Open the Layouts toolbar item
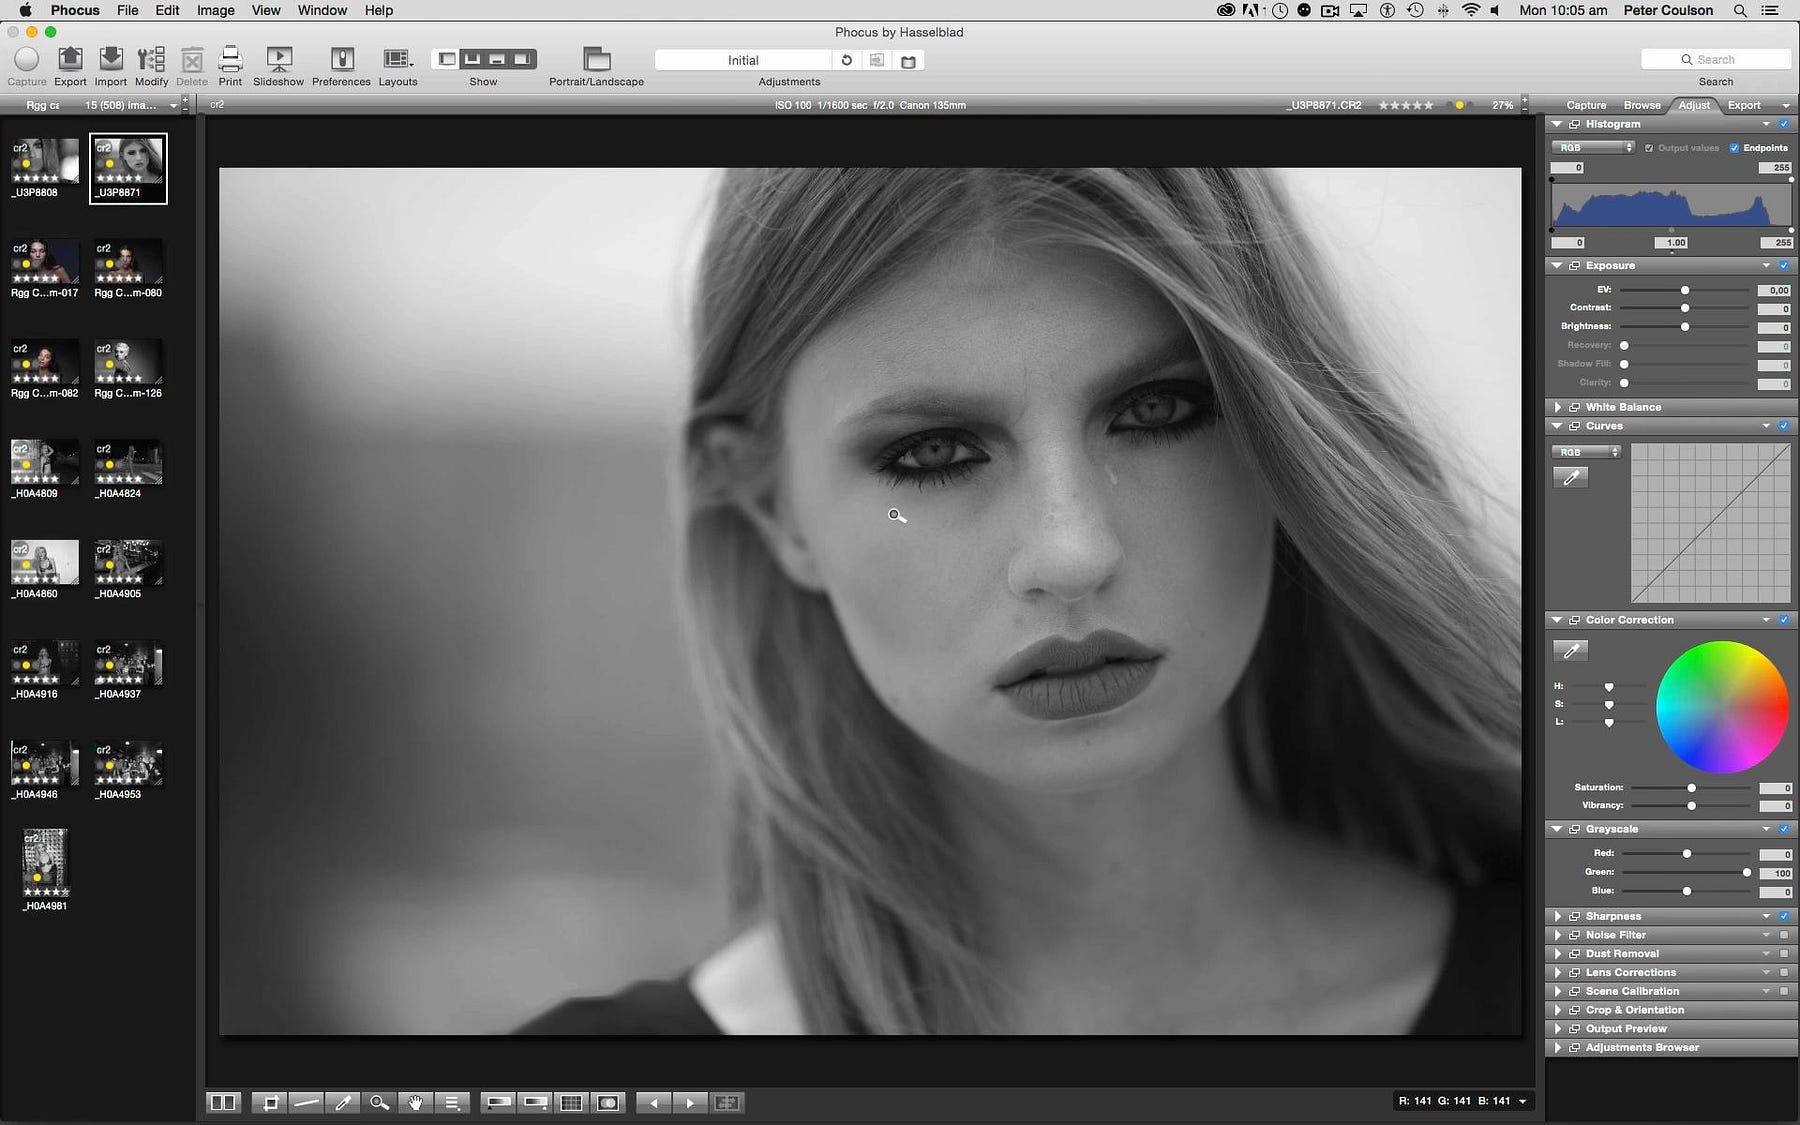This screenshot has width=1800, height=1125. coord(397,59)
